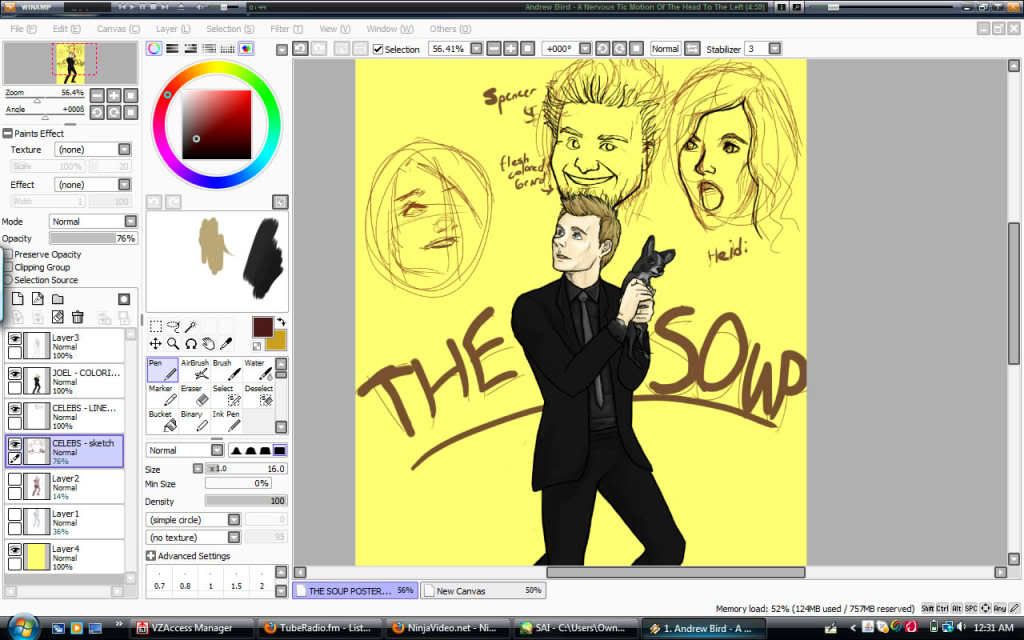Choose the Select brush tool
This screenshot has height=640, width=1024.
point(226,395)
